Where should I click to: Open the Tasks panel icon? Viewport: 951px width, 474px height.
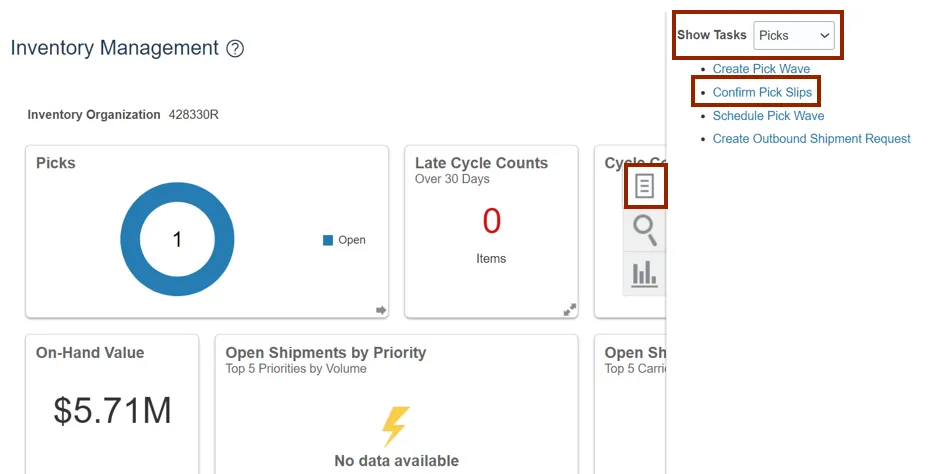[645, 187]
